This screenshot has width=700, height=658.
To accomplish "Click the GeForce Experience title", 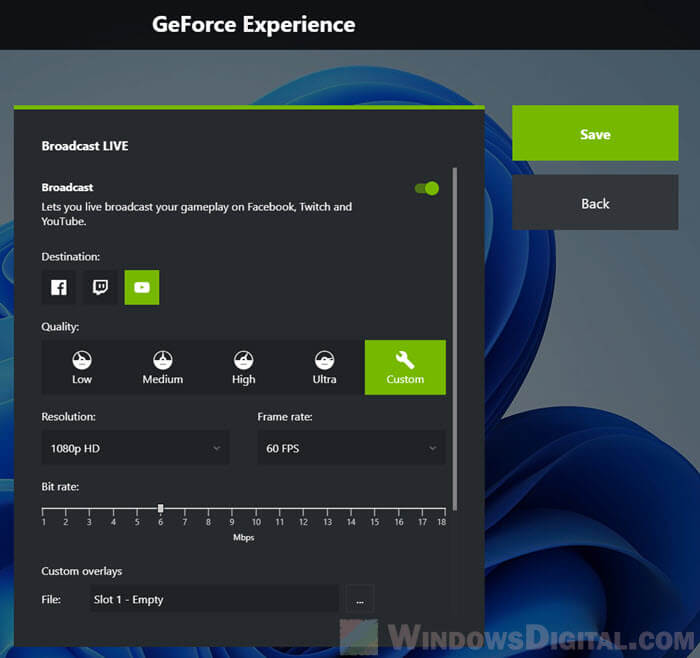I will coord(254,25).
